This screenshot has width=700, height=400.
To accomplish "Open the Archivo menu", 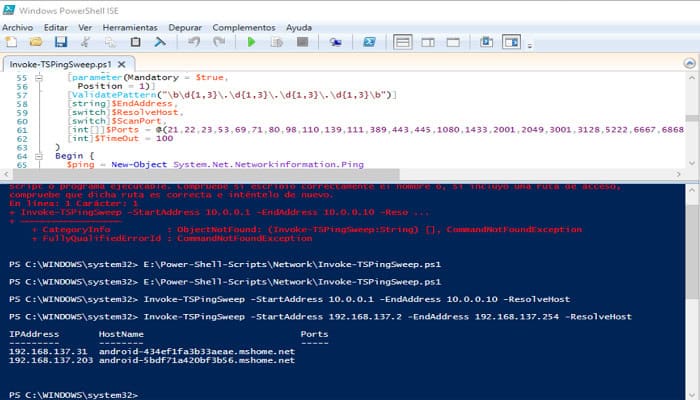I will tap(17, 28).
